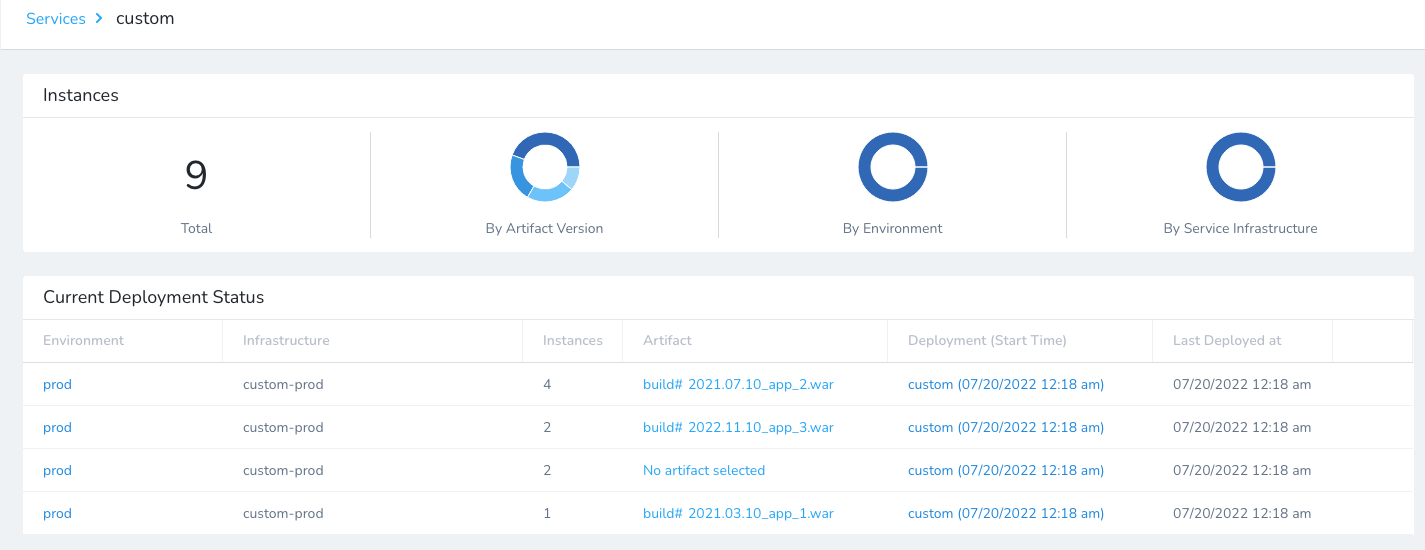Screen dimensions: 1425x550
Task: Click the By Environment donut chart
Action: pos(893,167)
